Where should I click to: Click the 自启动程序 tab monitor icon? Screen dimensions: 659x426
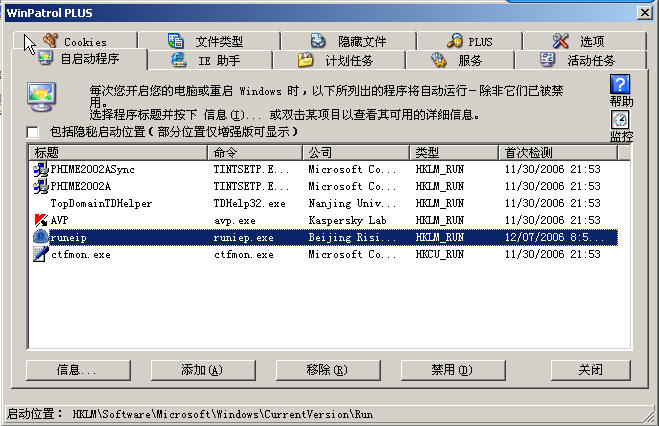(45, 58)
